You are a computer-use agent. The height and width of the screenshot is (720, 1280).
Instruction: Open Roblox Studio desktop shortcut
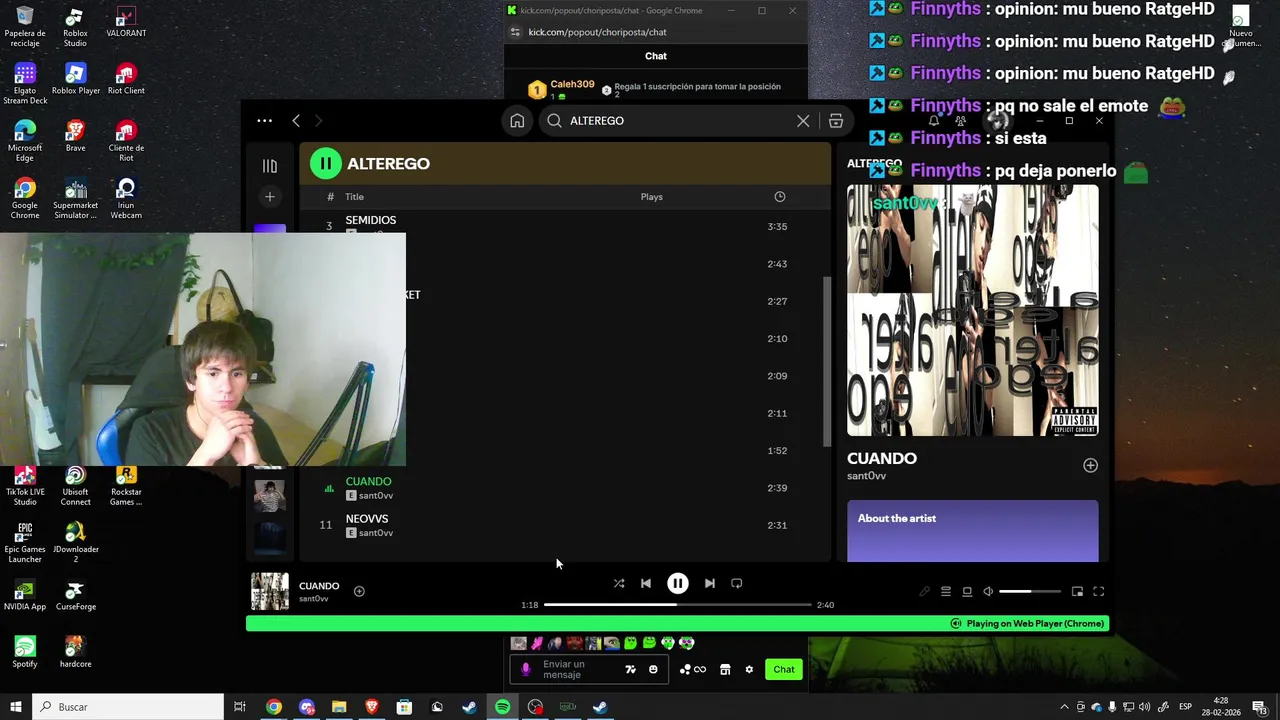pos(75,27)
